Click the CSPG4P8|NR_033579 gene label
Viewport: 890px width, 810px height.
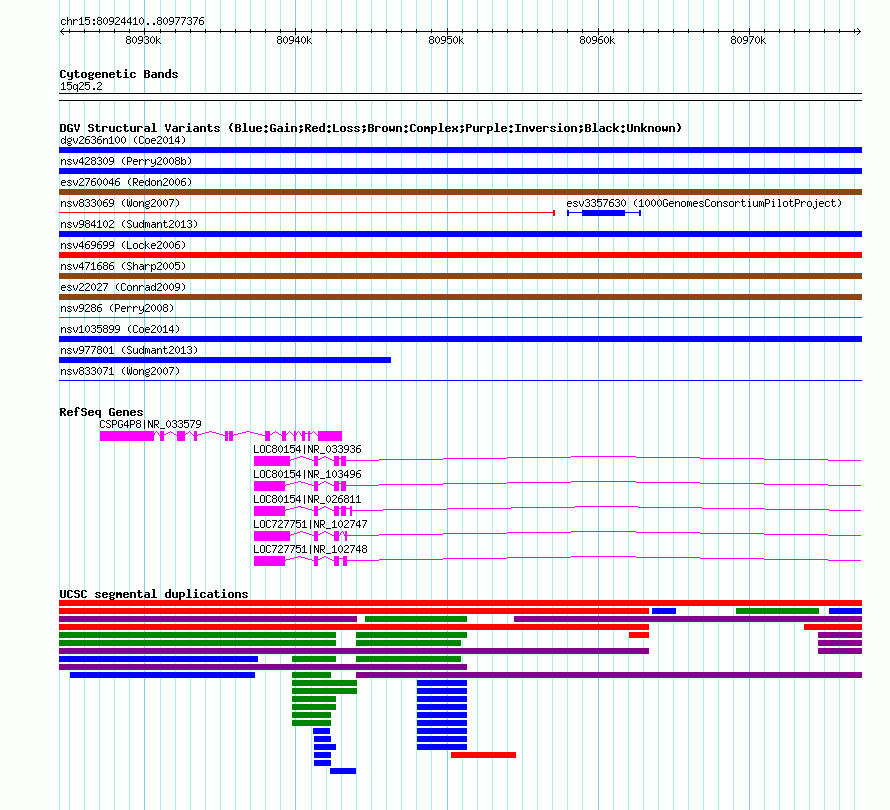click(150, 424)
